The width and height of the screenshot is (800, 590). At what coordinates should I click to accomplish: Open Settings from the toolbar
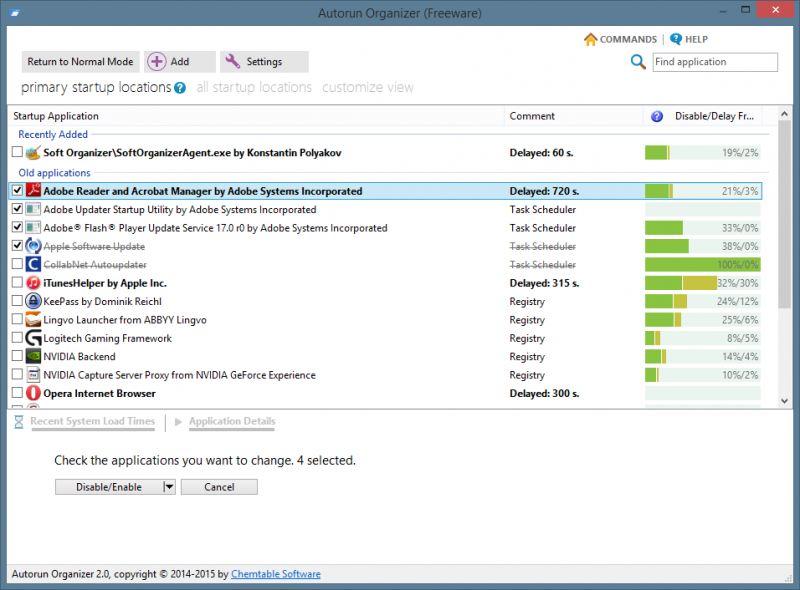(x=264, y=62)
